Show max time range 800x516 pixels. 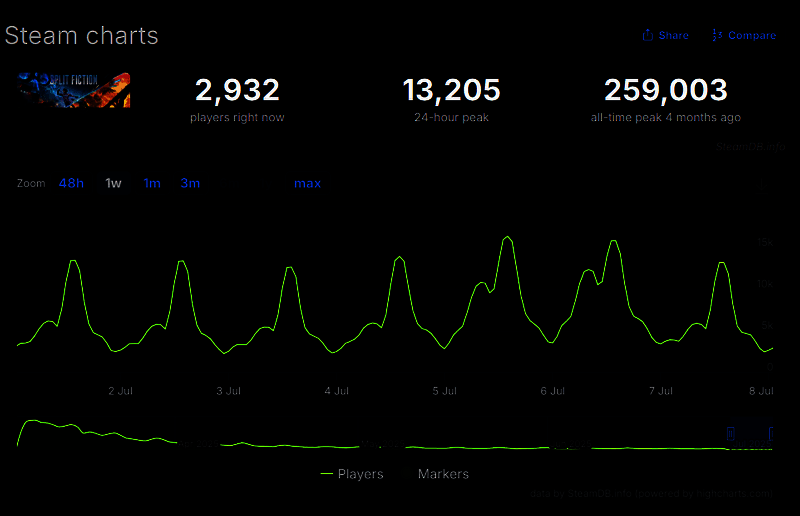pos(307,183)
